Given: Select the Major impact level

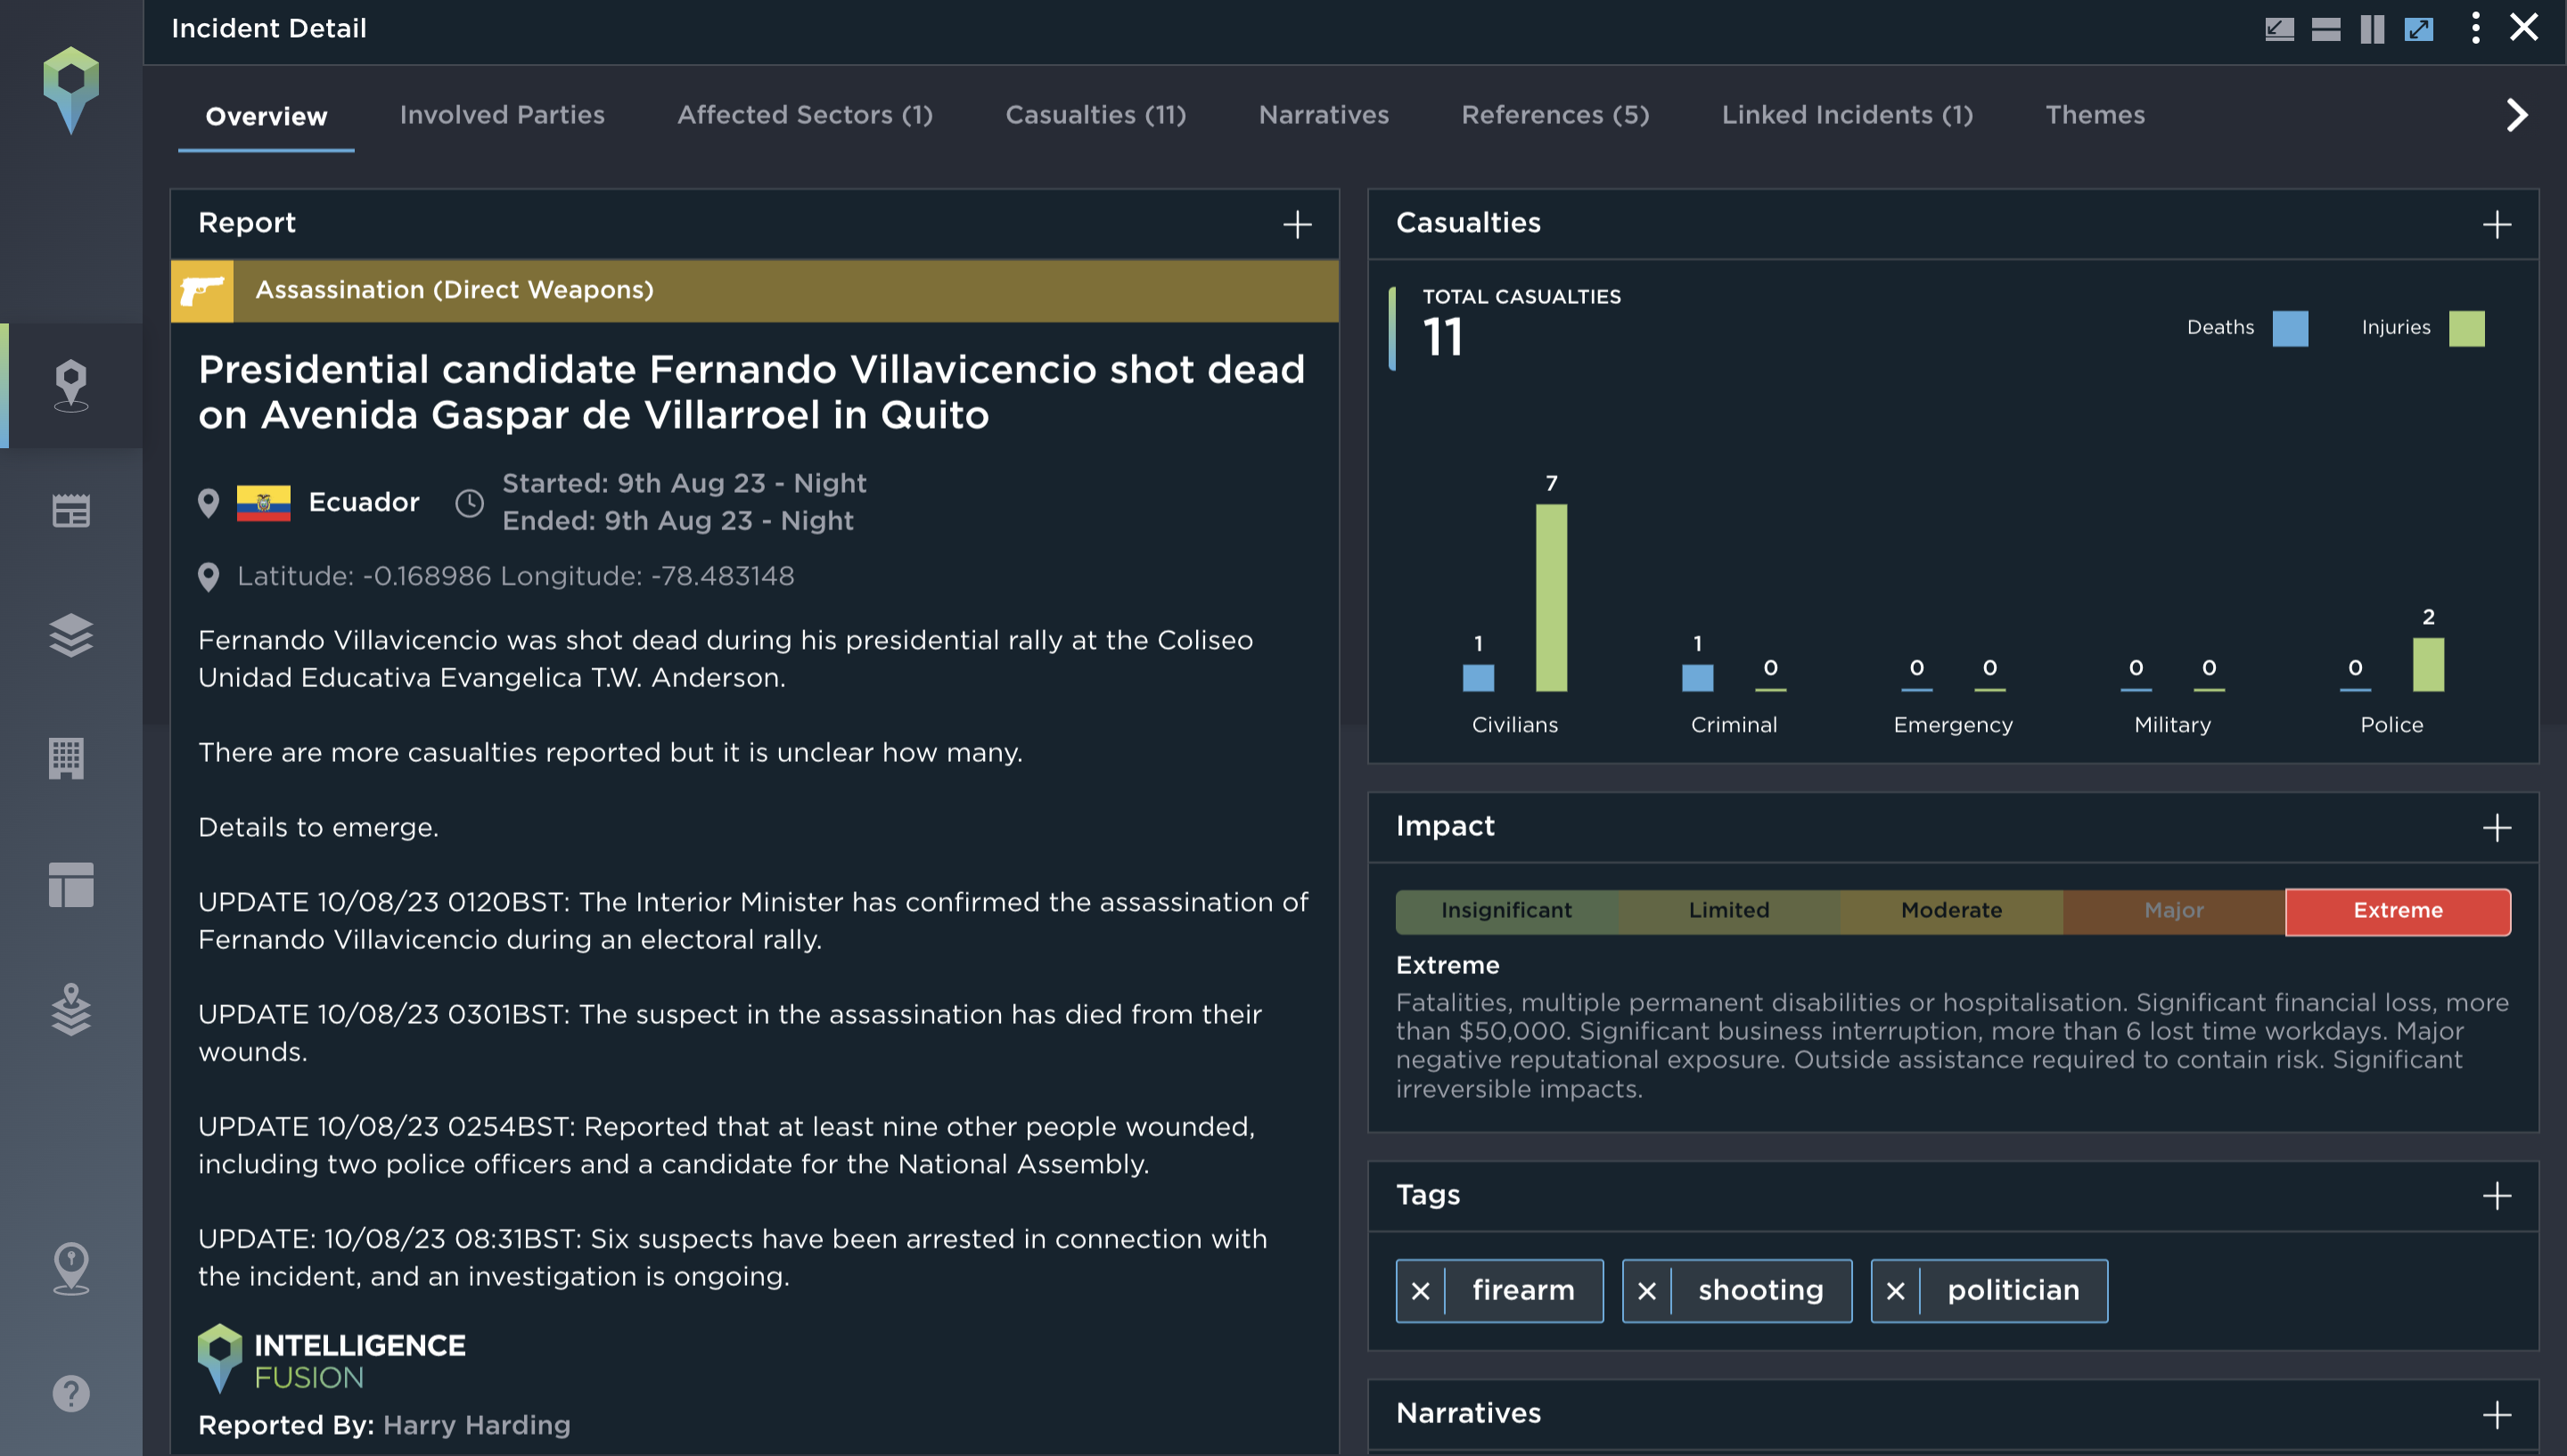Looking at the screenshot, I should point(2174,911).
